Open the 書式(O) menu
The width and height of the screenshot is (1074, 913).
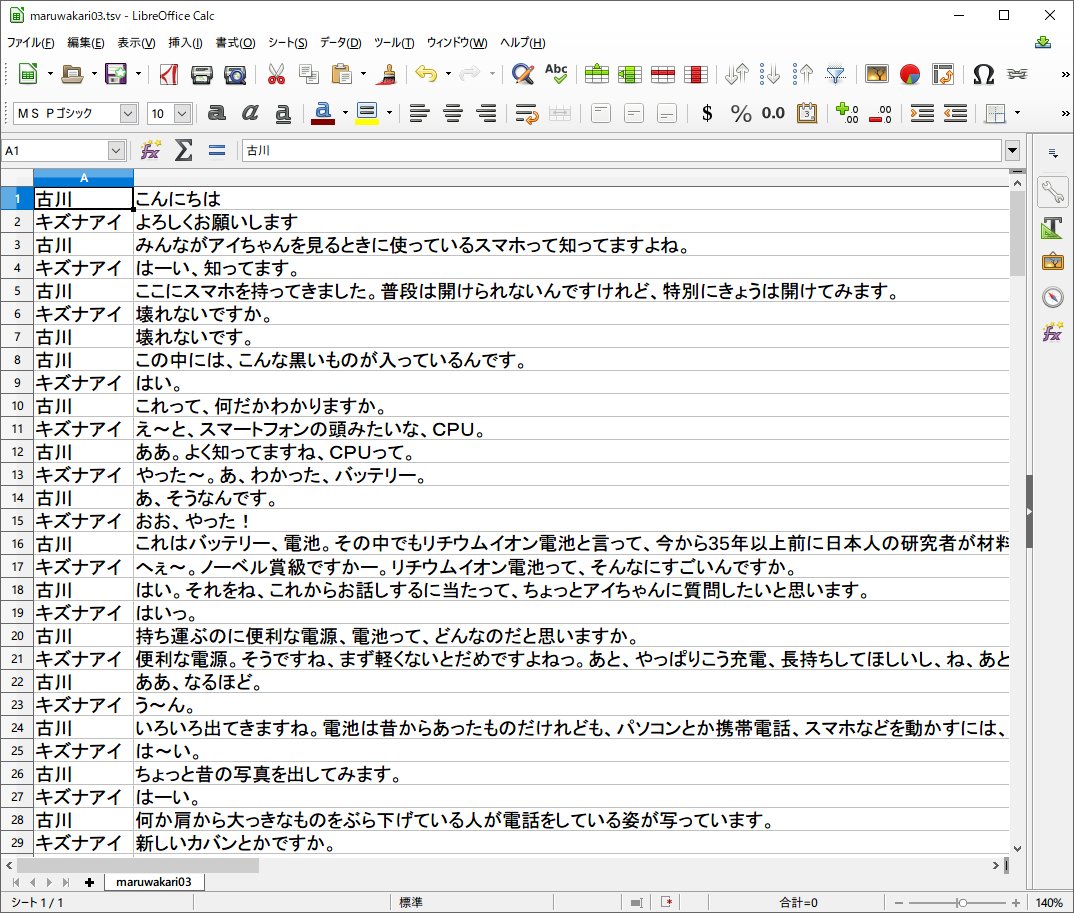click(235, 42)
